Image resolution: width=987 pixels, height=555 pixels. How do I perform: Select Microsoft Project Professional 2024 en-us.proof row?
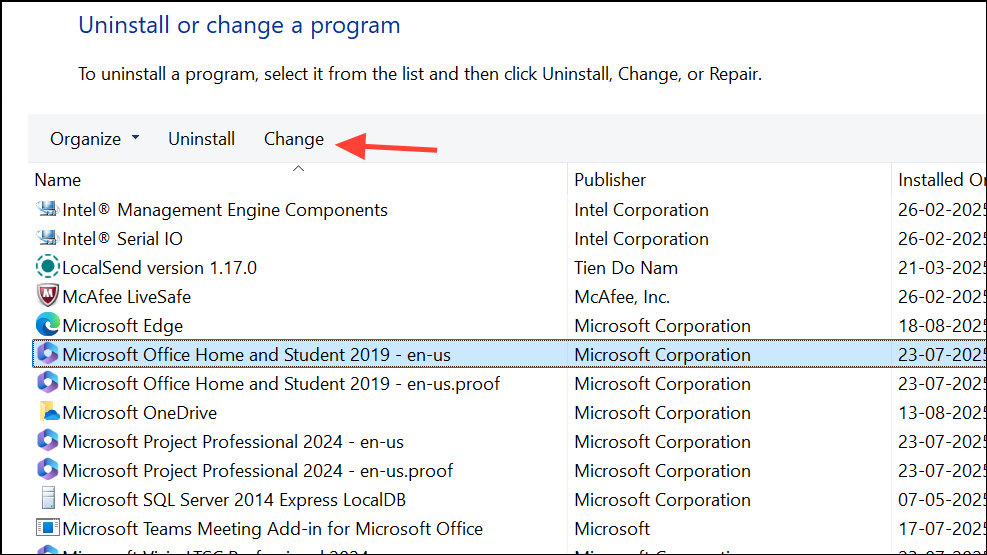pos(257,471)
